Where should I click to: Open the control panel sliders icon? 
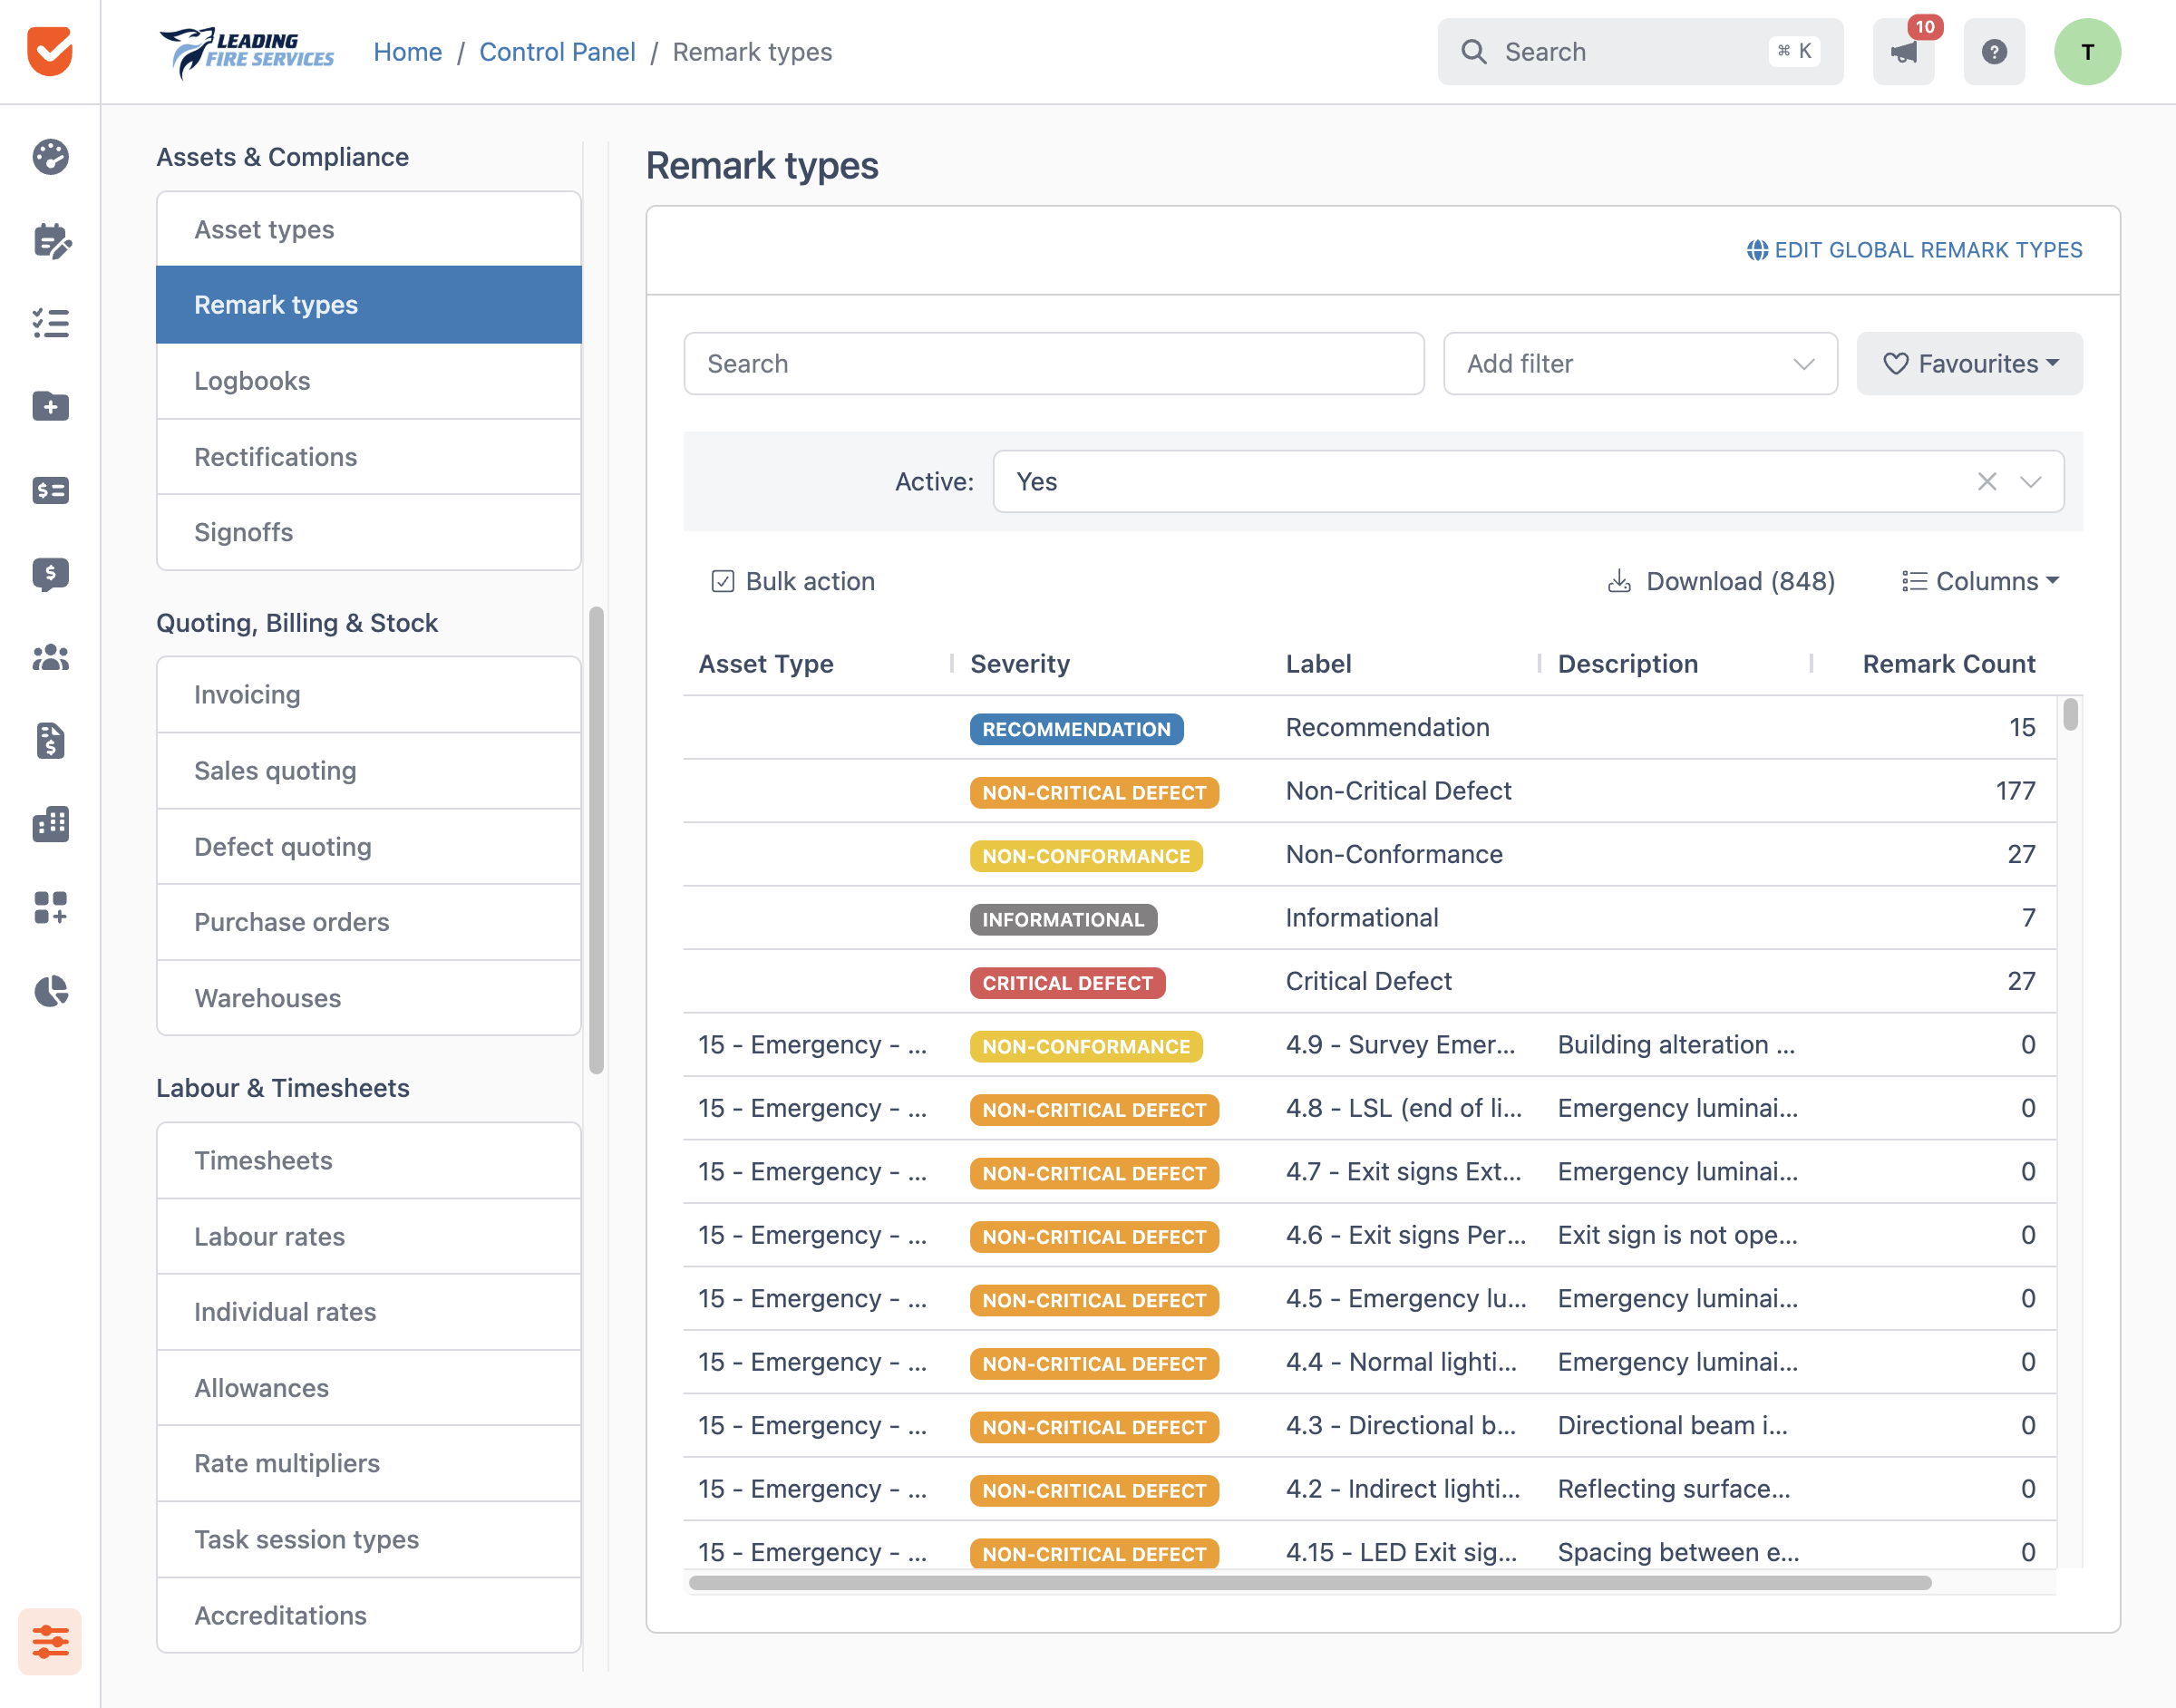click(50, 1641)
